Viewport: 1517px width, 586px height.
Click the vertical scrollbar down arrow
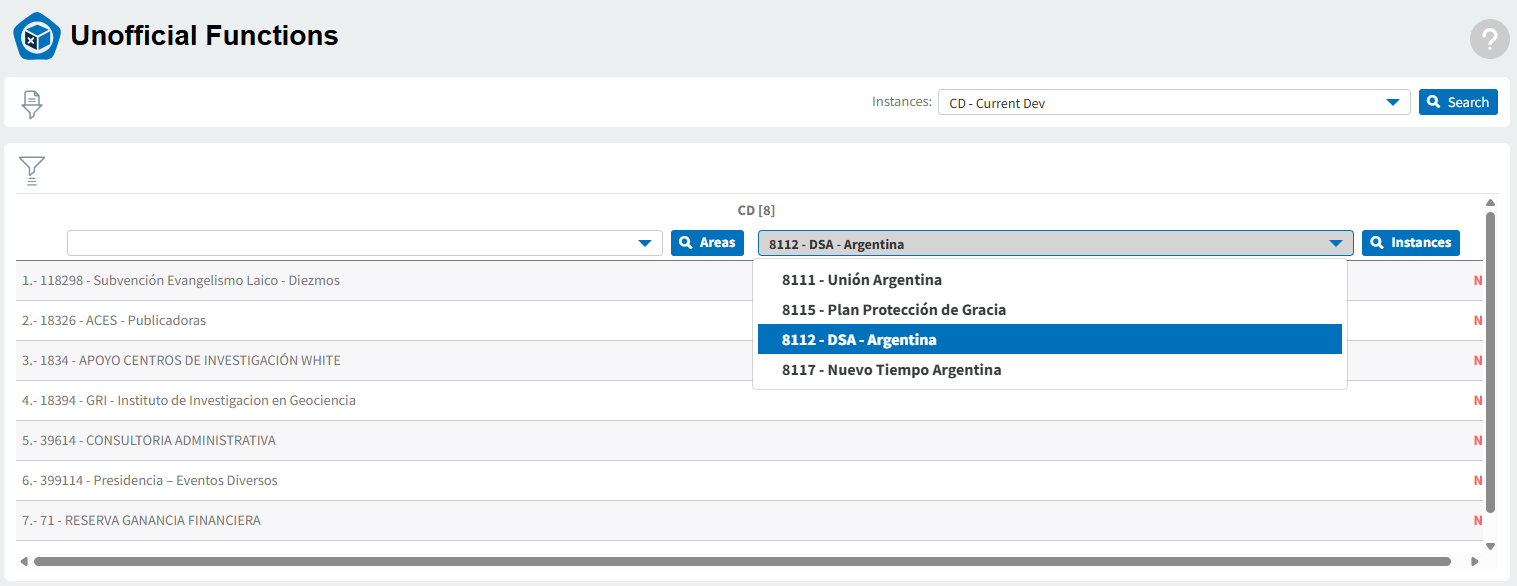(x=1490, y=546)
